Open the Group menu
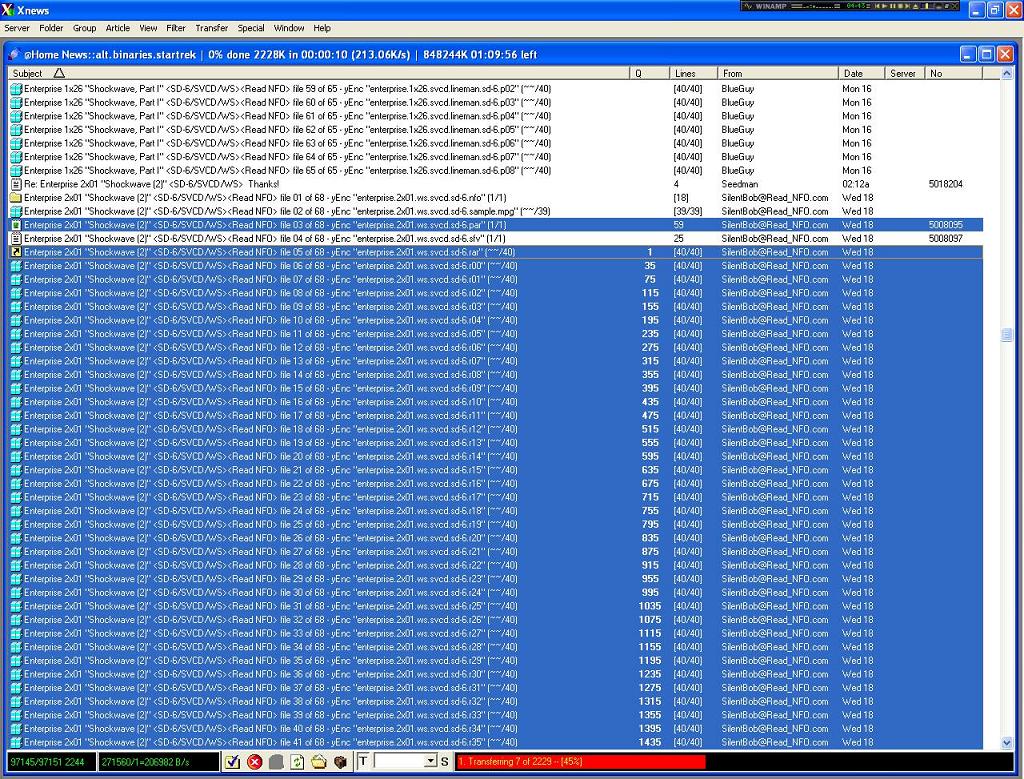The height and width of the screenshot is (779, 1024). pyautogui.click(x=84, y=28)
